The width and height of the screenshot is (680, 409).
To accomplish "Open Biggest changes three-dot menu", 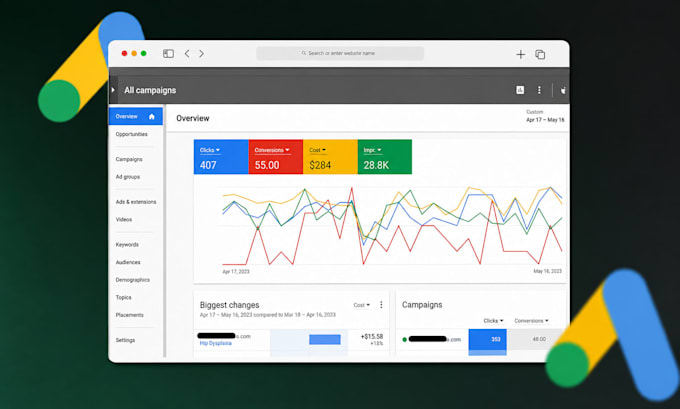I will pyautogui.click(x=381, y=305).
